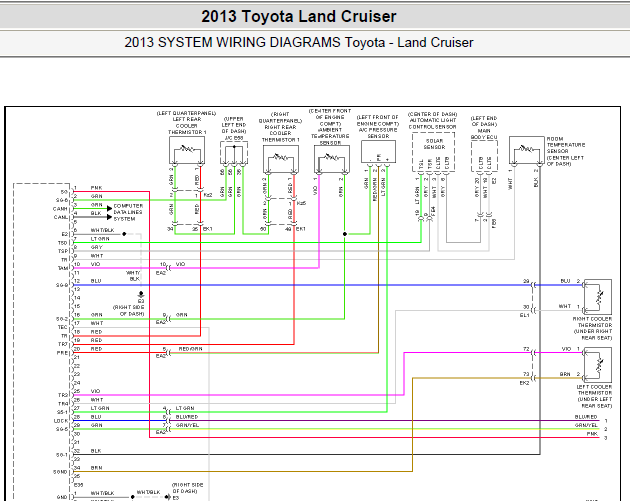Click 'WHT/BLK' wire label at pin 6
Viewport: 630px width, 501px height.
102,230
